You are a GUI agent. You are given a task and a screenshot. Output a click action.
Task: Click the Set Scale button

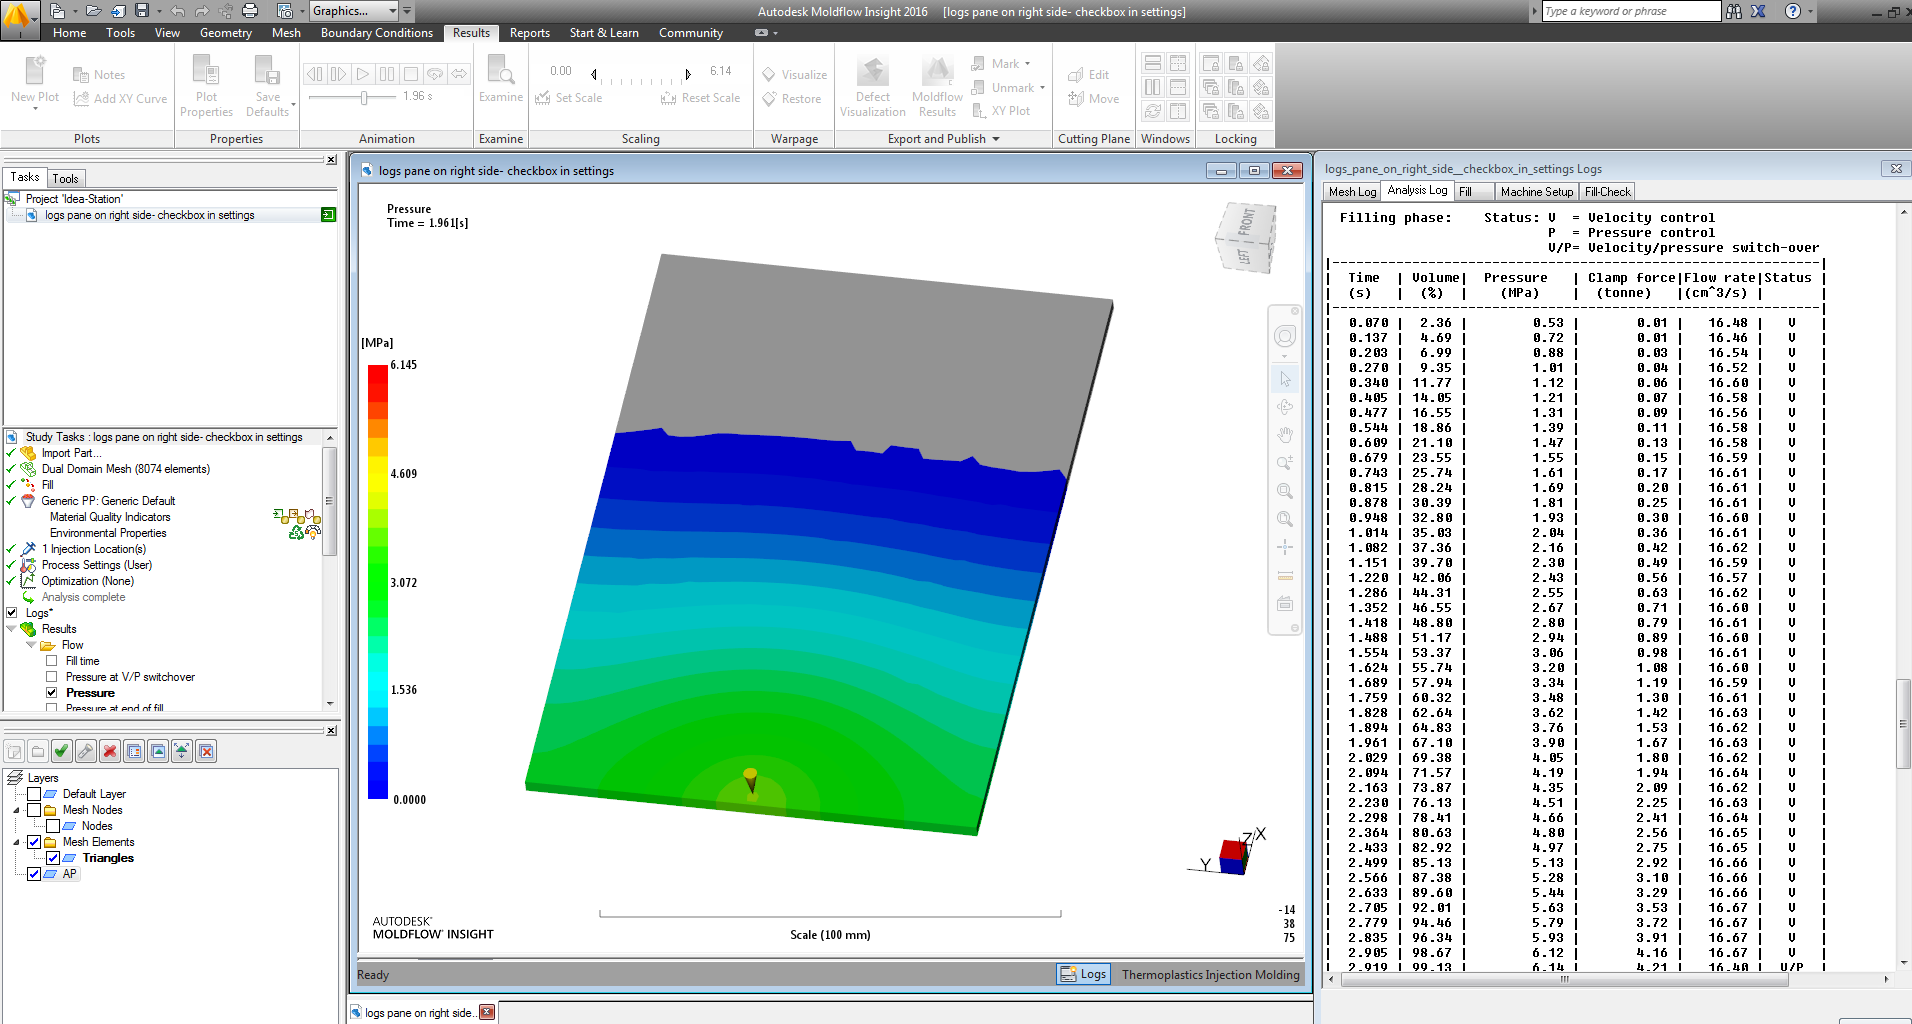(569, 98)
